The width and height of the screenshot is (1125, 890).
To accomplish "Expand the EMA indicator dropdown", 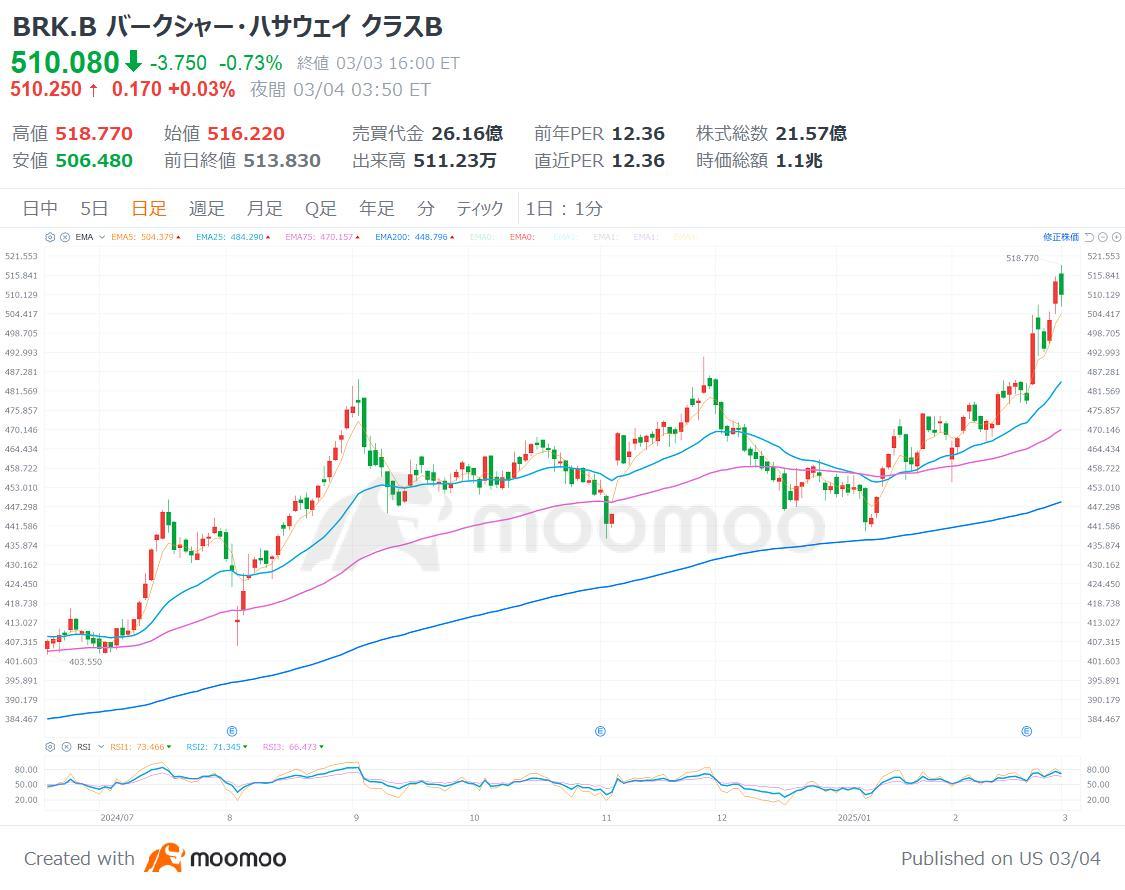I will [102, 237].
